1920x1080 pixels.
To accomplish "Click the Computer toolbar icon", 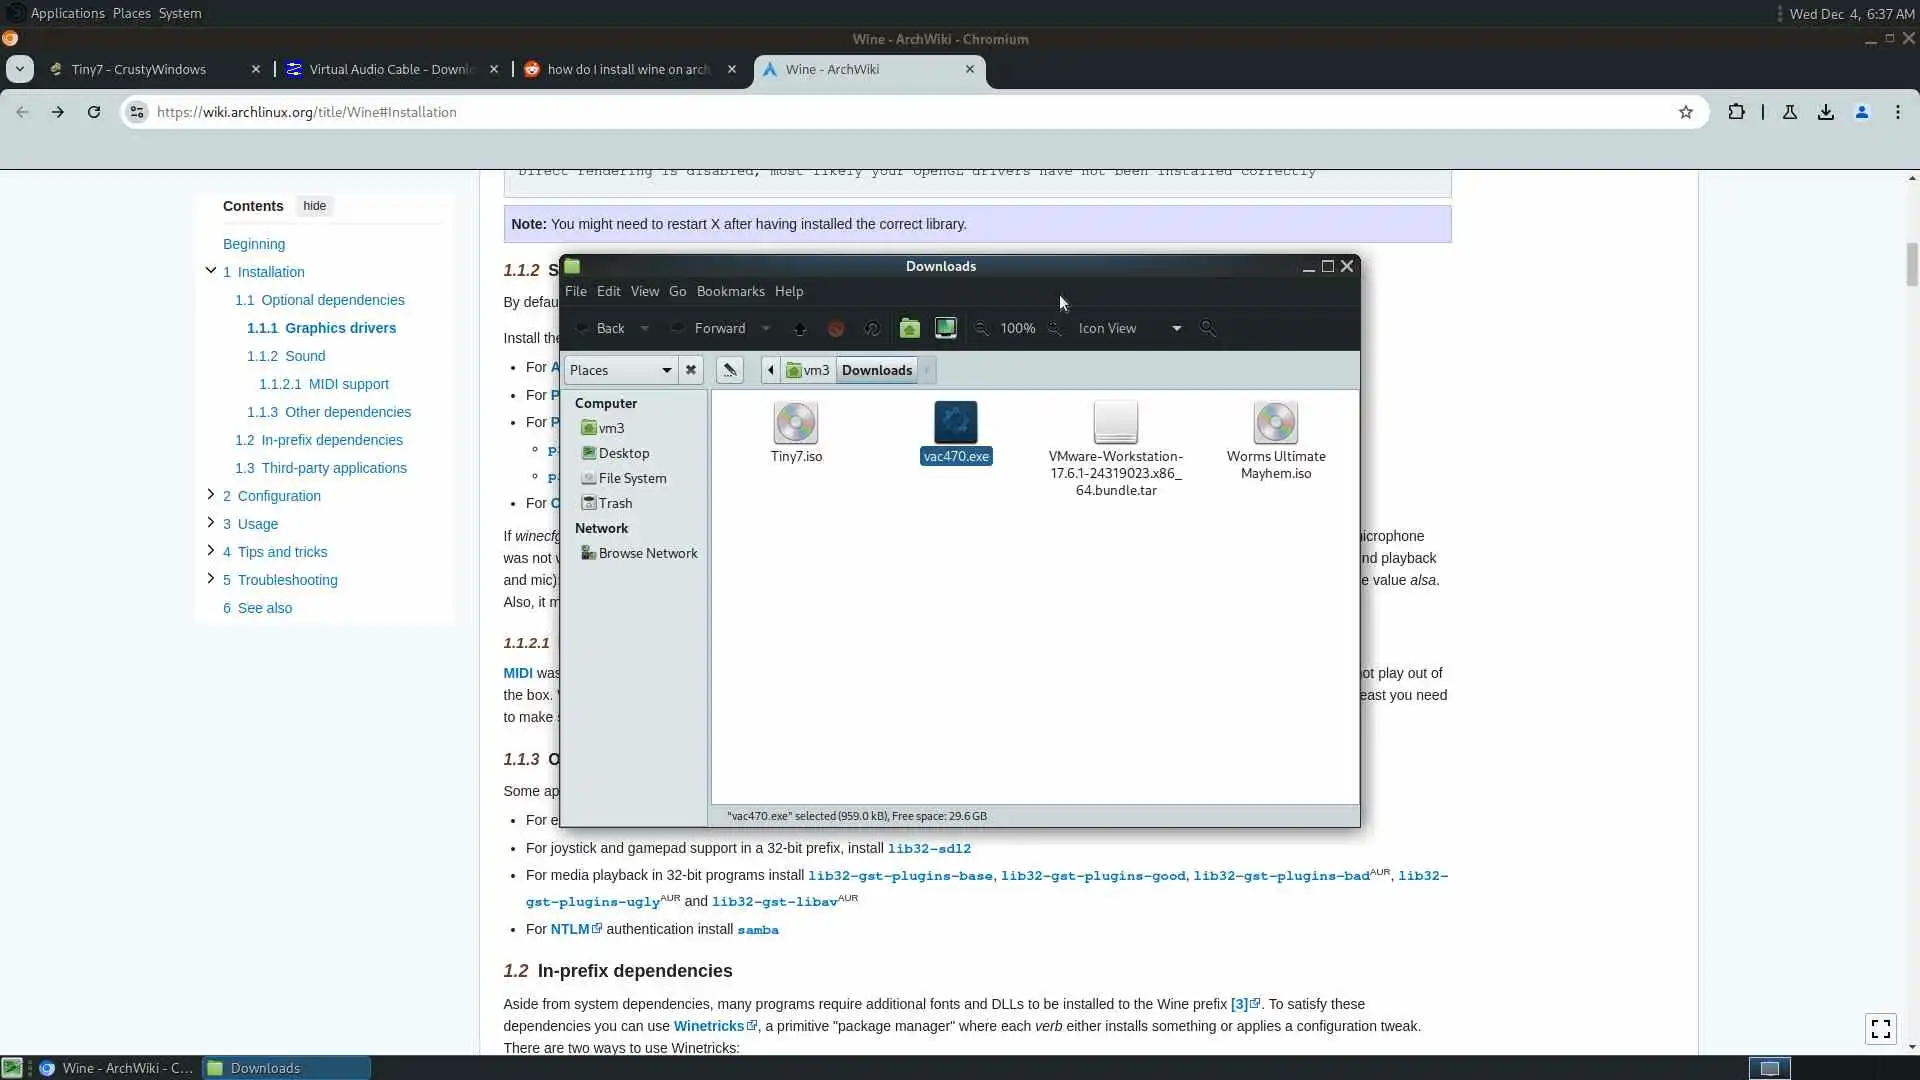I will [945, 328].
